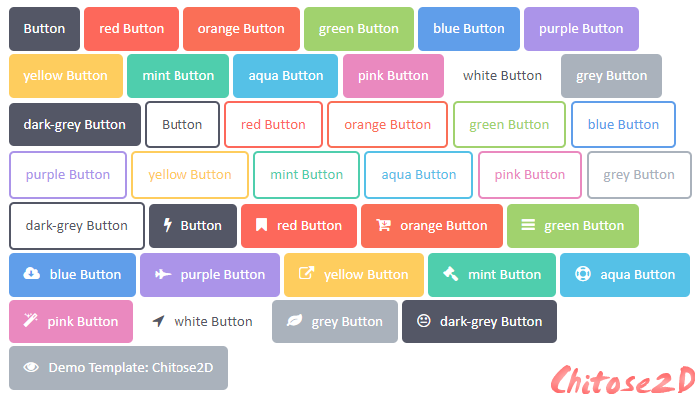Click the location arrow icon on white Button
The image size is (700, 400).
click(158, 321)
